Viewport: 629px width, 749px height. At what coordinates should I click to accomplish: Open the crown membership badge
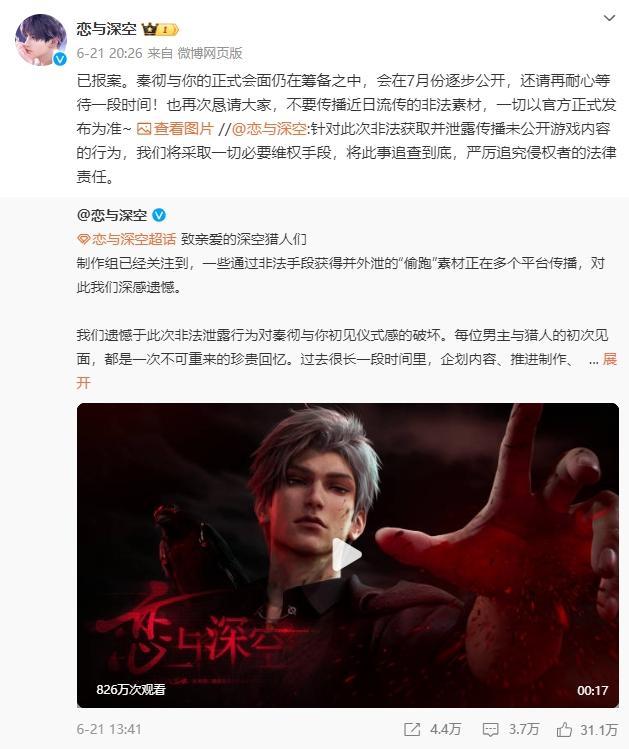pos(160,30)
